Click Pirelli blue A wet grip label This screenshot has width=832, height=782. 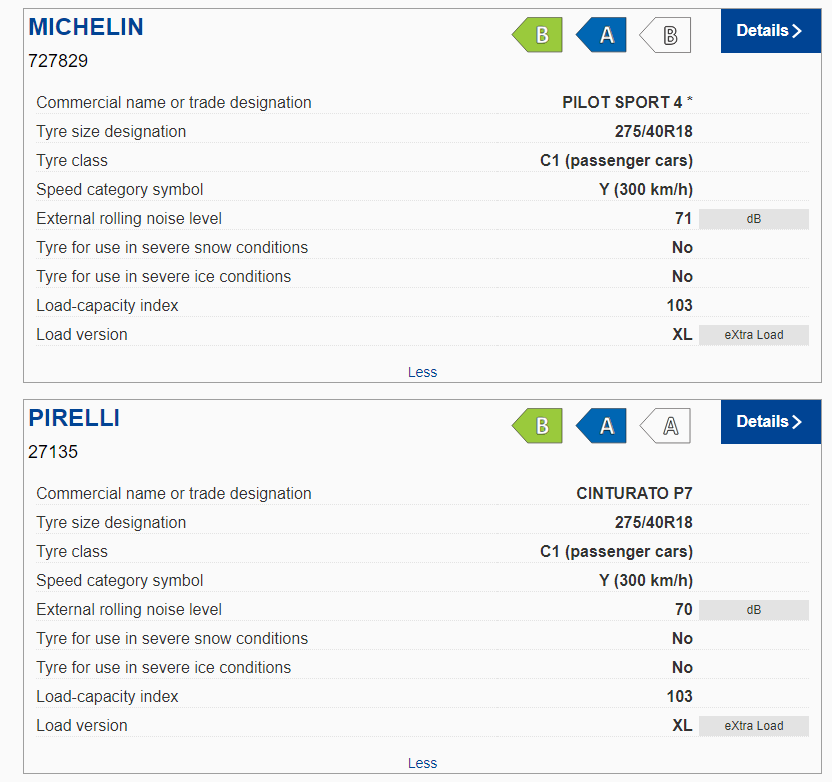(601, 426)
